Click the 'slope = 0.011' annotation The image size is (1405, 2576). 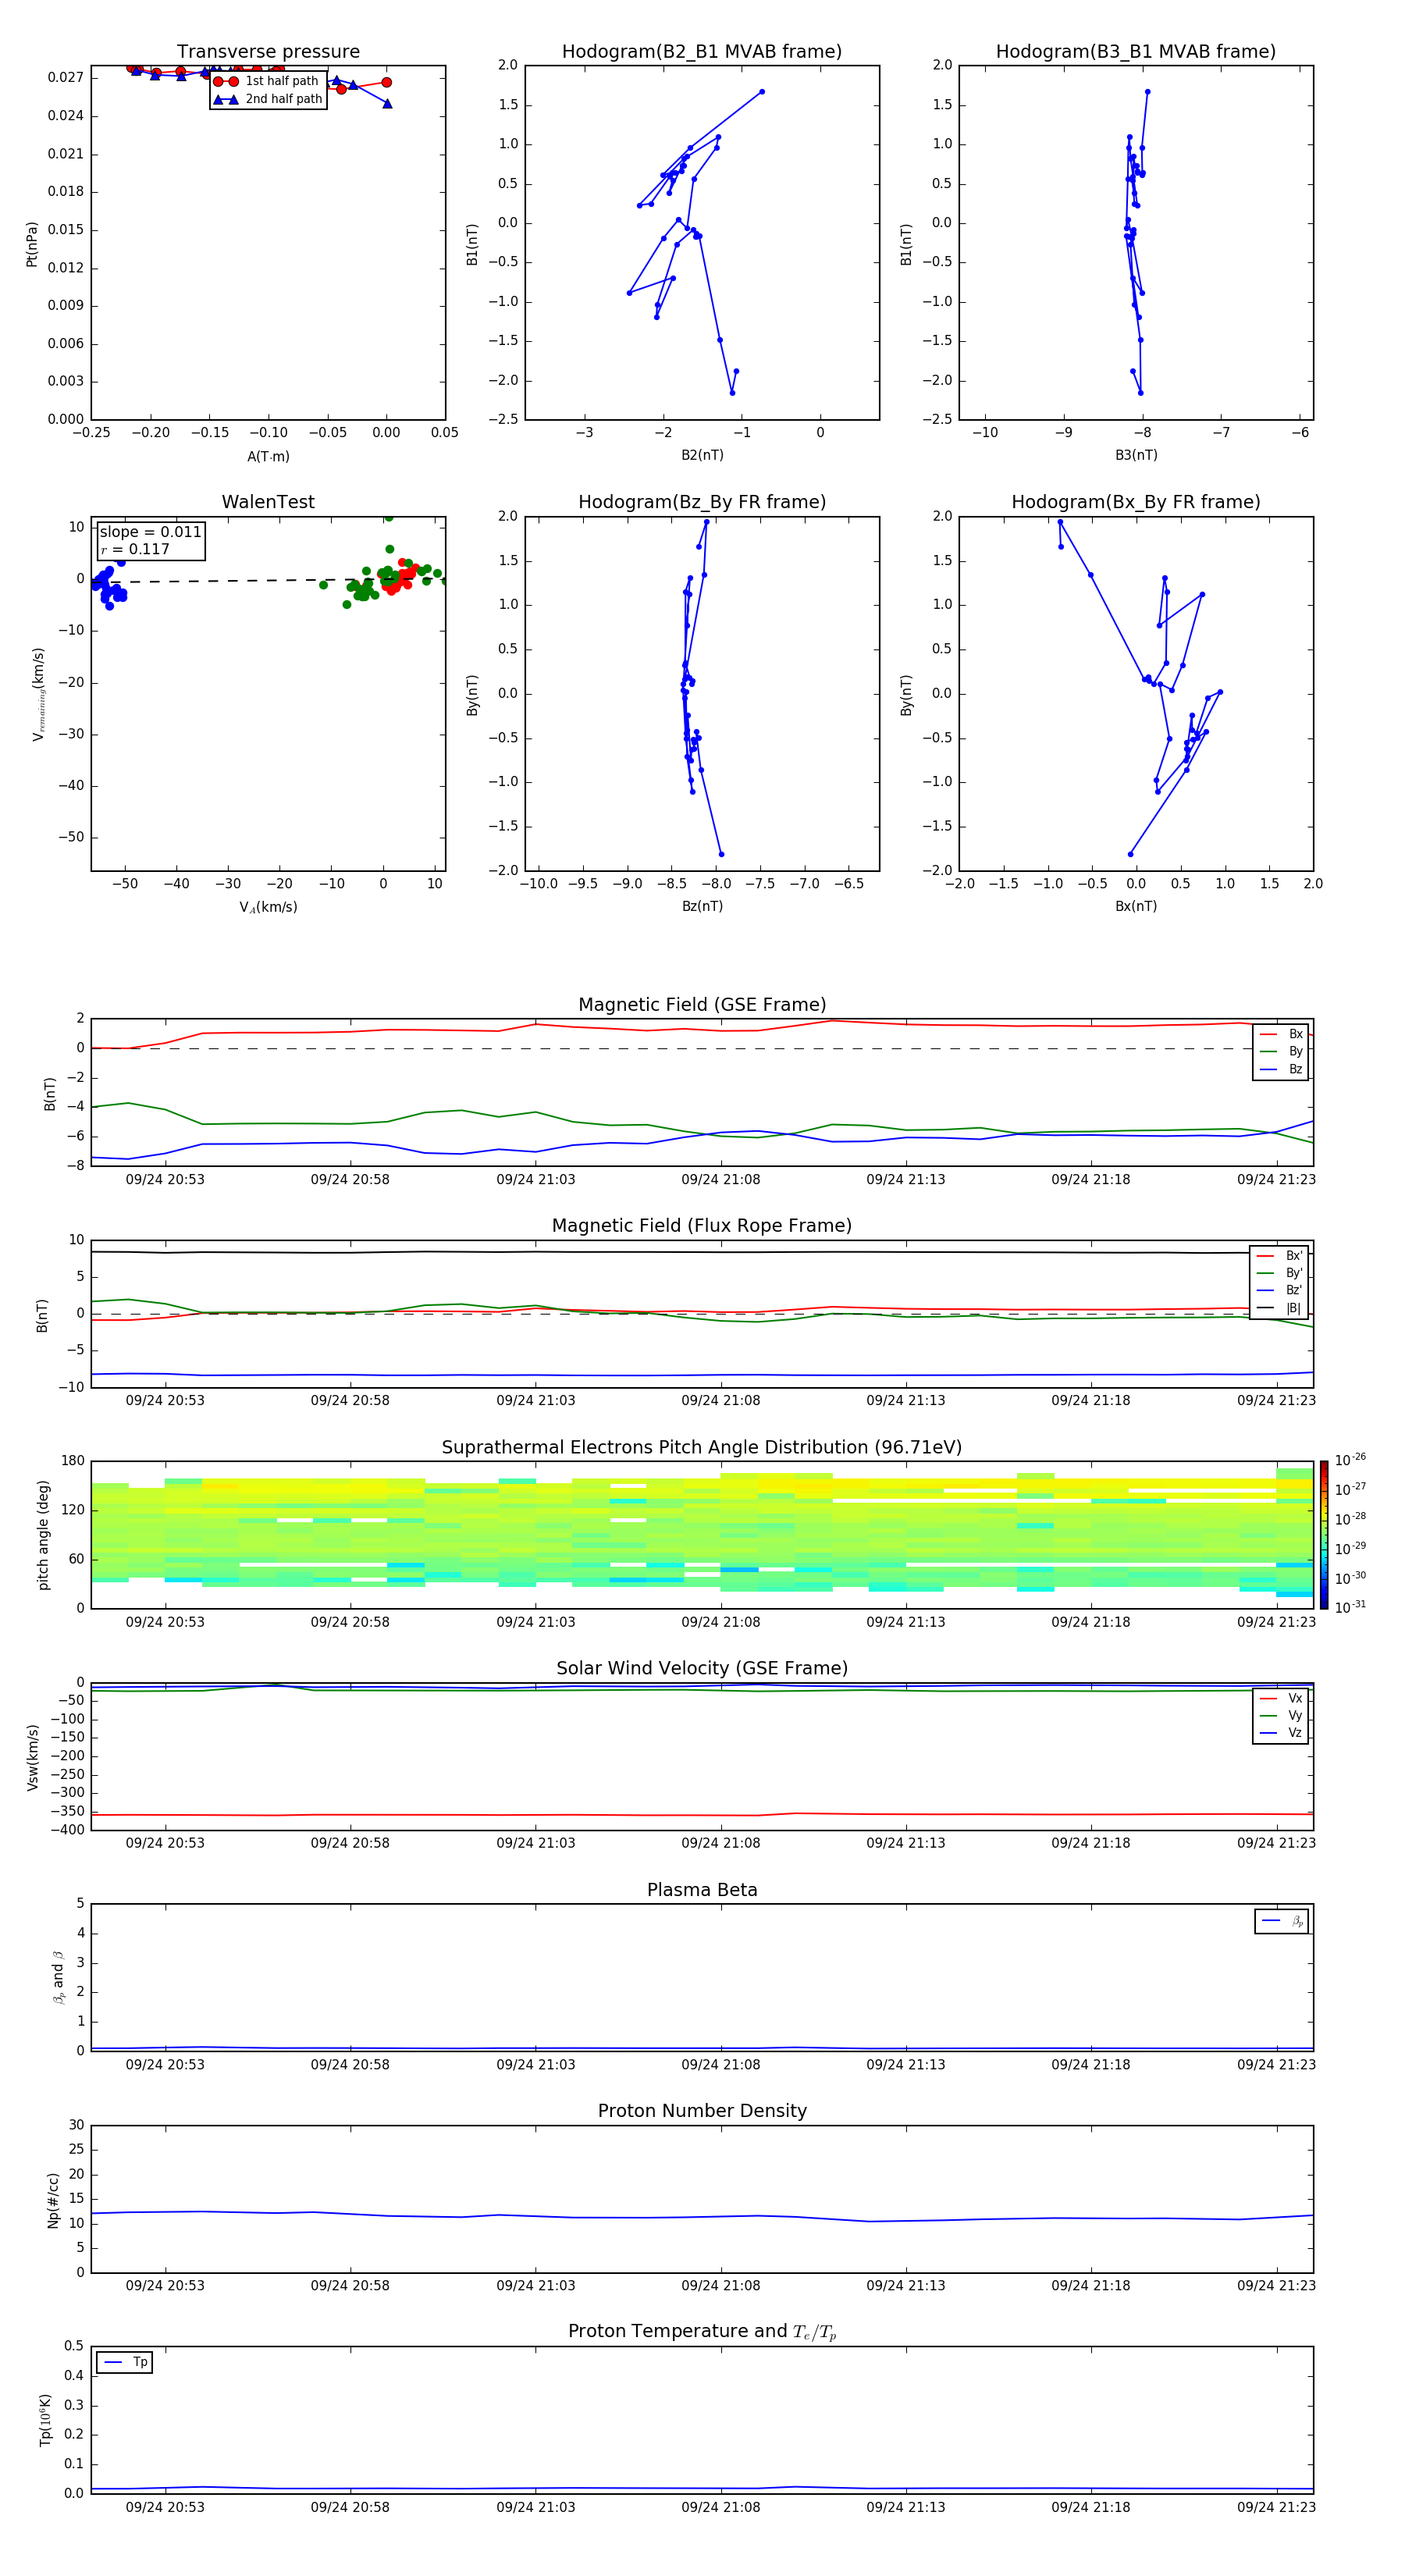(x=150, y=532)
